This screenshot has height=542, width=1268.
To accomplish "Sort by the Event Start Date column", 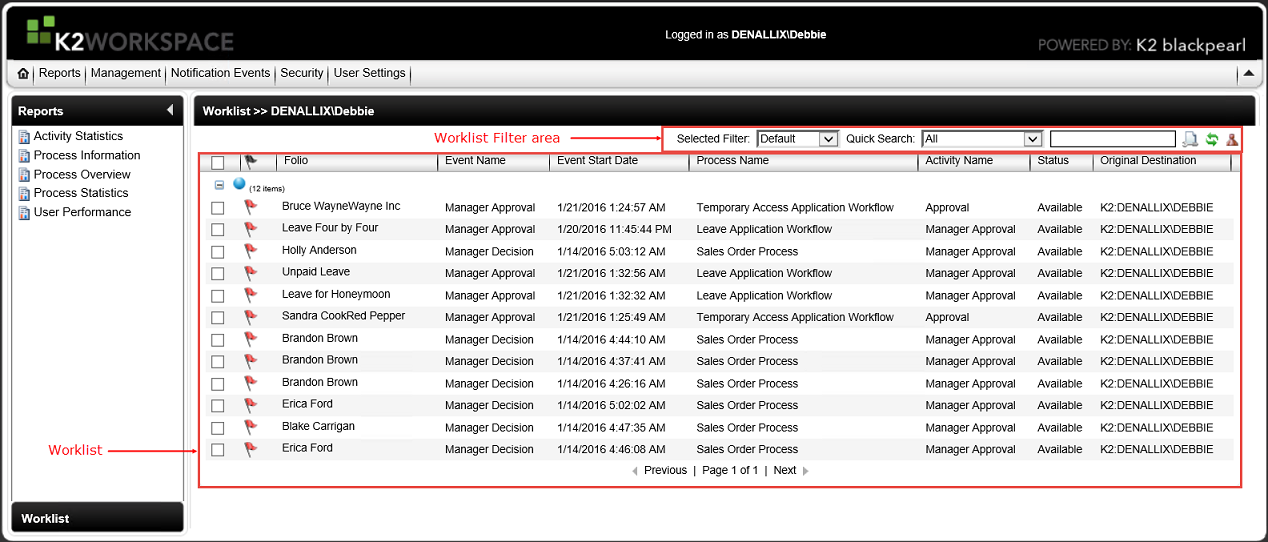I will pyautogui.click(x=597, y=160).
